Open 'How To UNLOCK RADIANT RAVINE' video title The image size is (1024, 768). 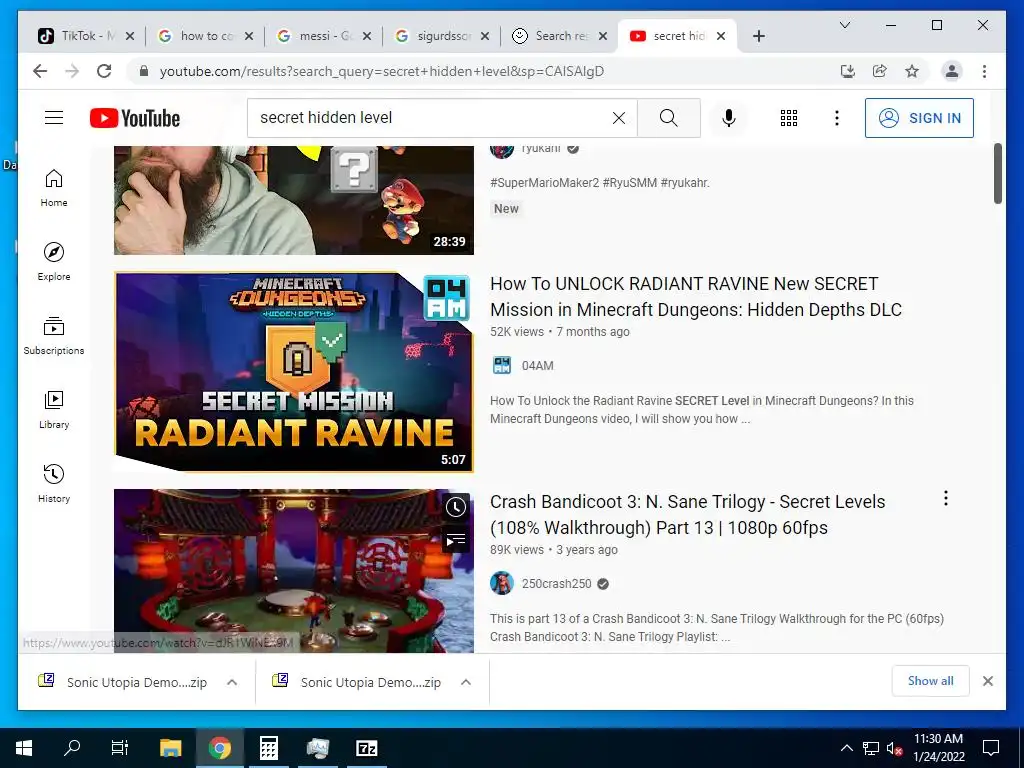click(696, 296)
